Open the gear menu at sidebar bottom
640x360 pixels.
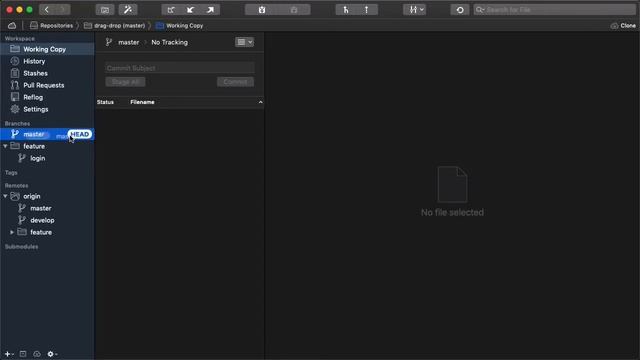(52, 354)
